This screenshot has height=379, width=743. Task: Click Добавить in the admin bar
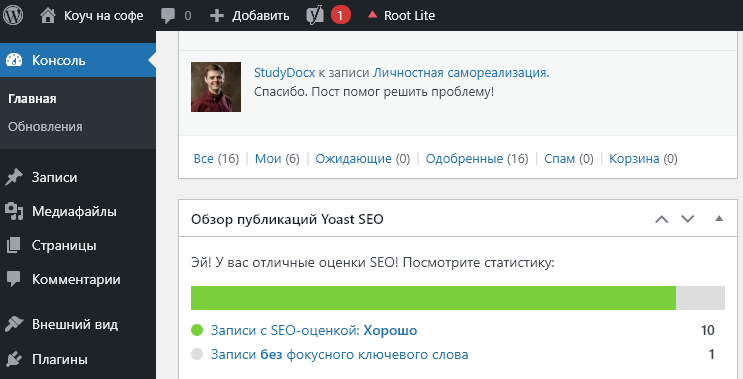[260, 16]
